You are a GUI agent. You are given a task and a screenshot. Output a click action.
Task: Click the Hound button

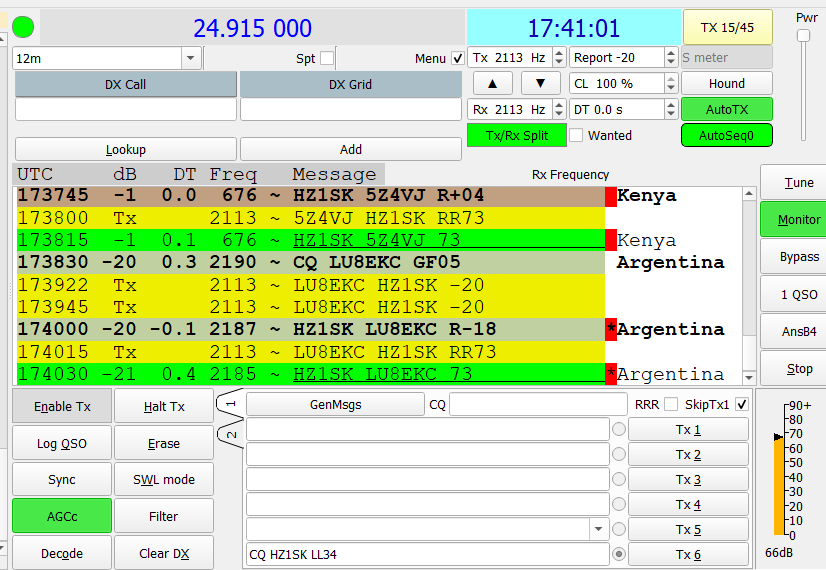727,83
